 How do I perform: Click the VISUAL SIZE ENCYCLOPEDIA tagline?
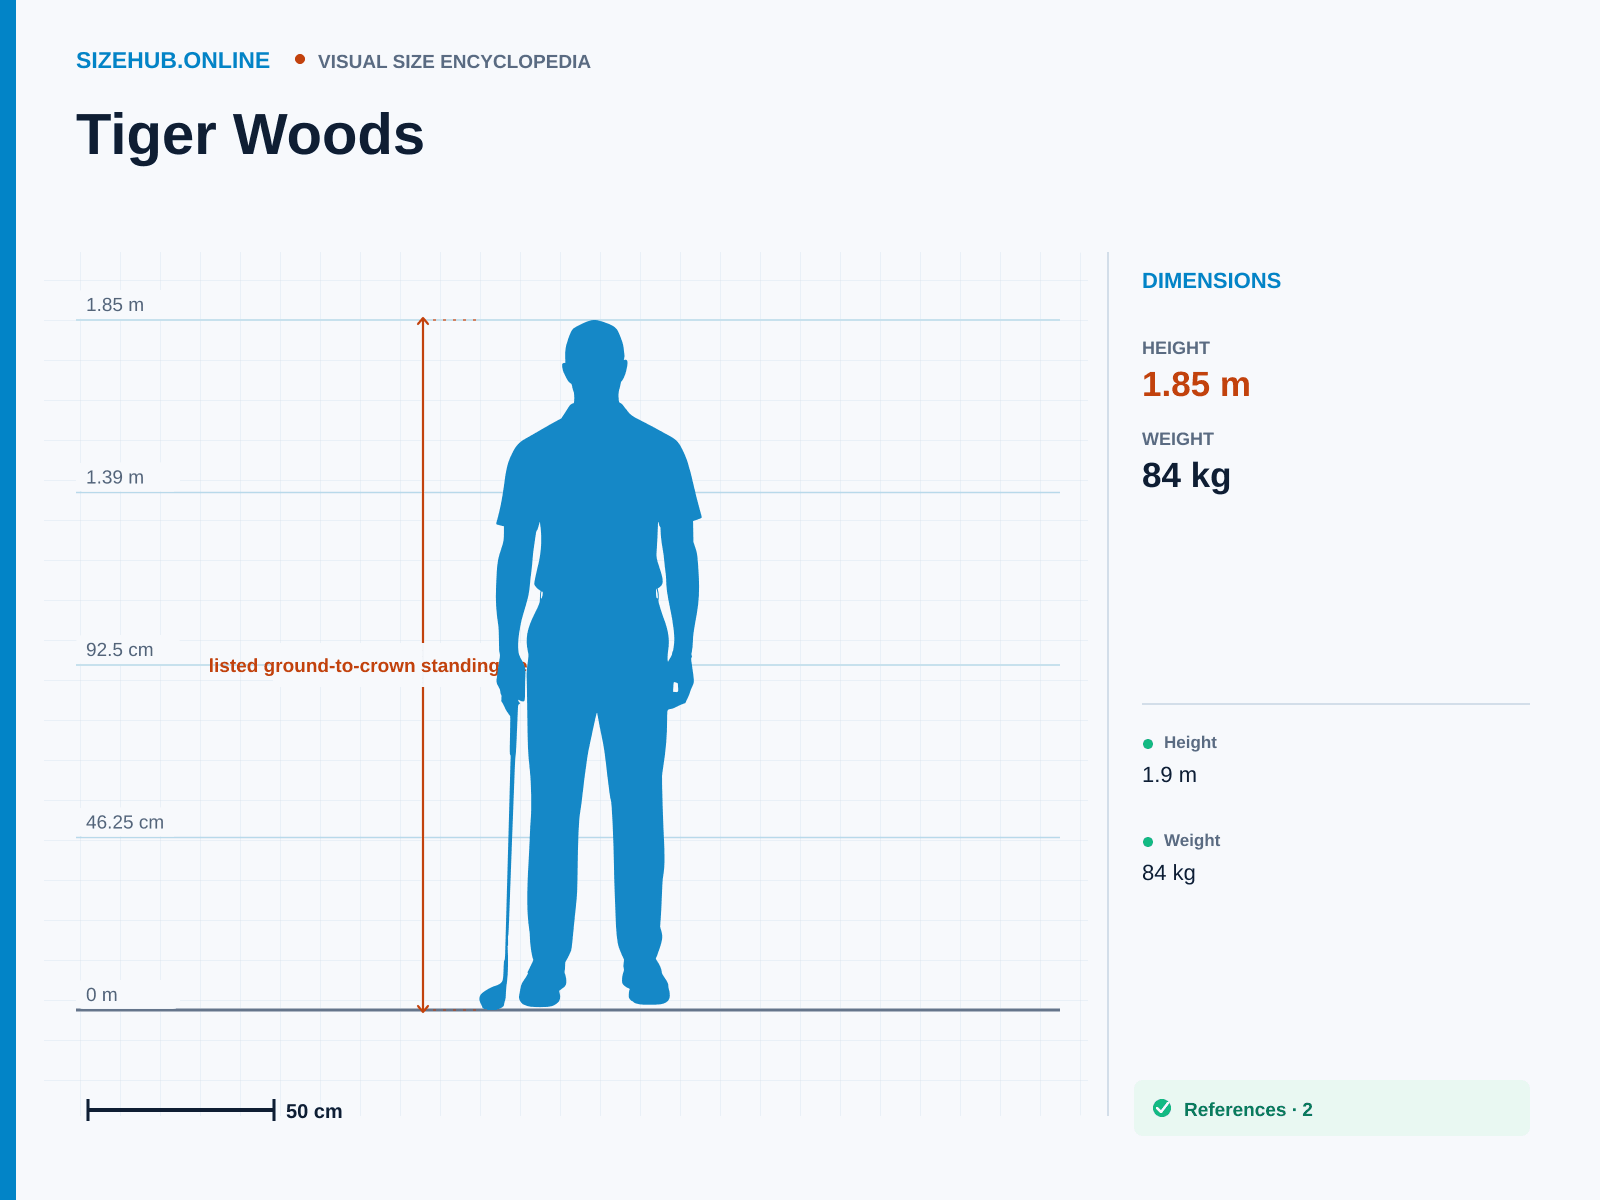[454, 62]
